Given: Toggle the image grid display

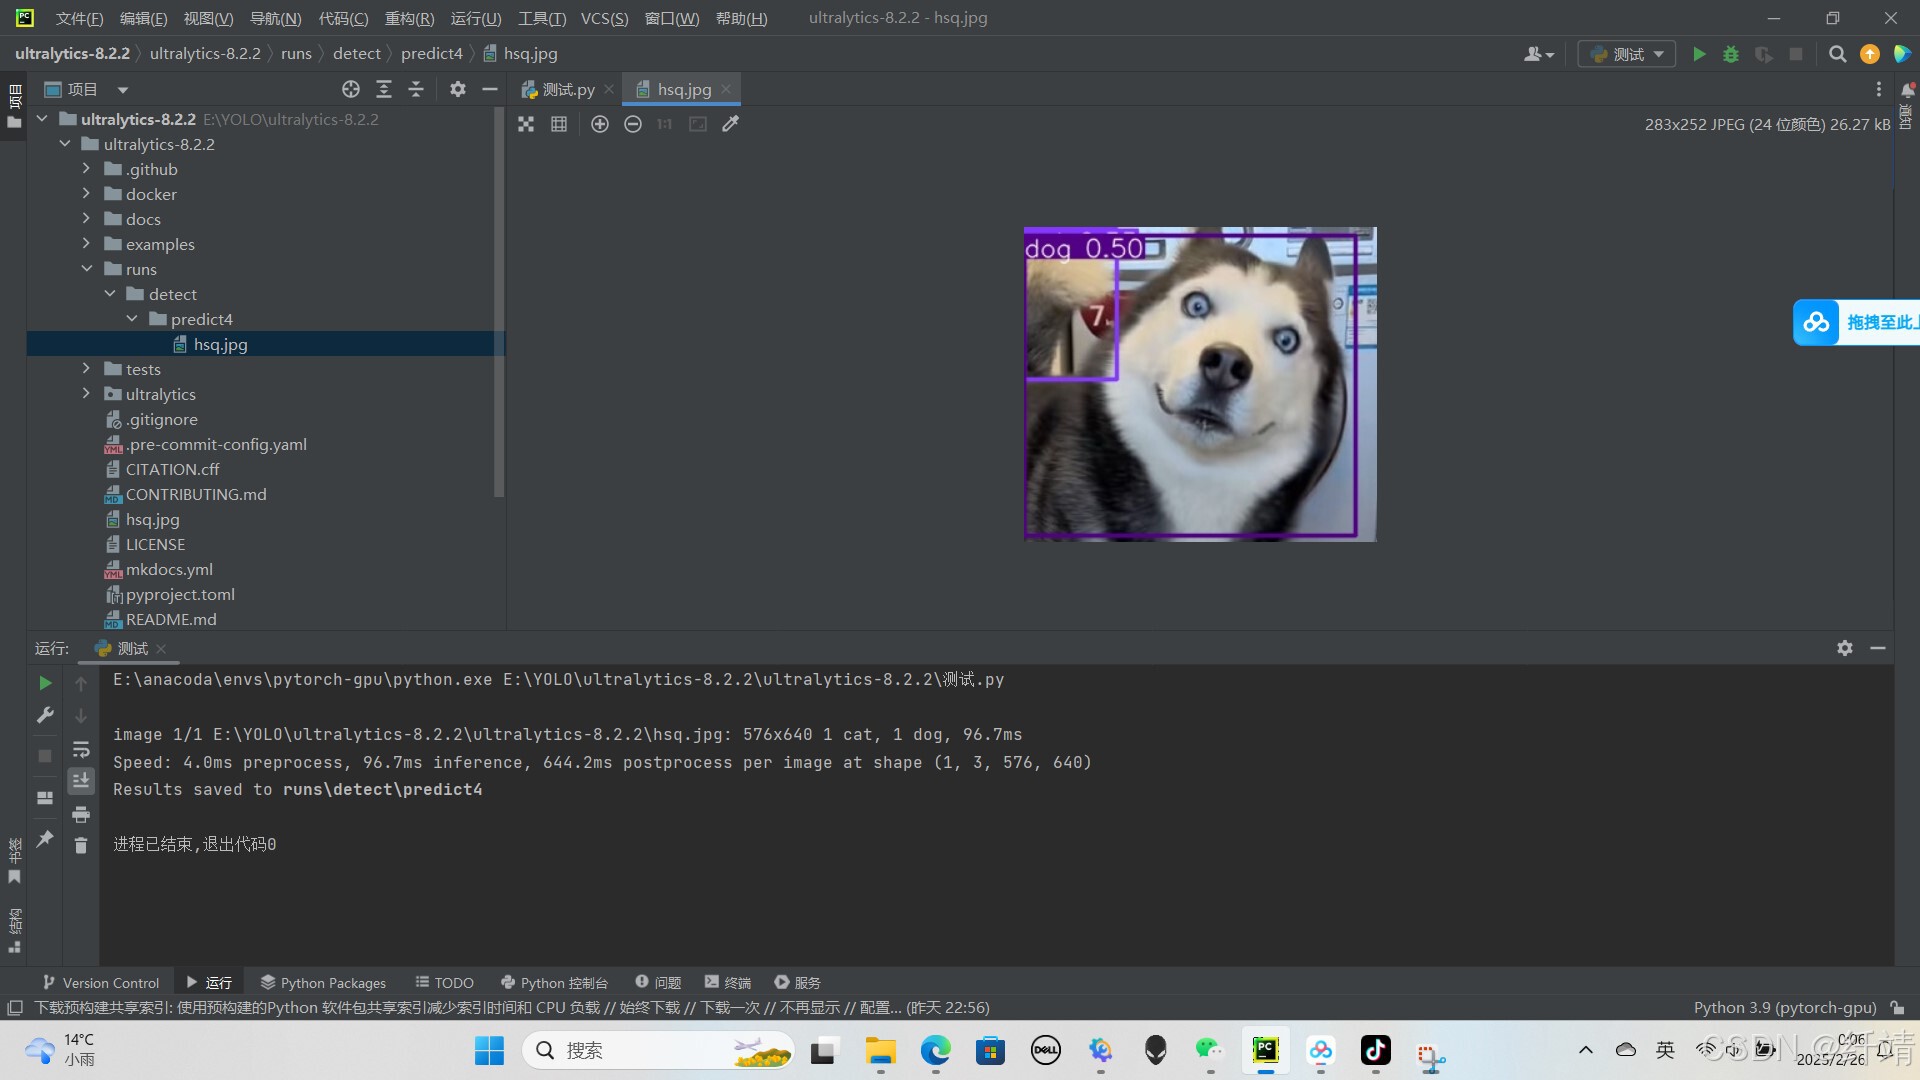Looking at the screenshot, I should (559, 124).
